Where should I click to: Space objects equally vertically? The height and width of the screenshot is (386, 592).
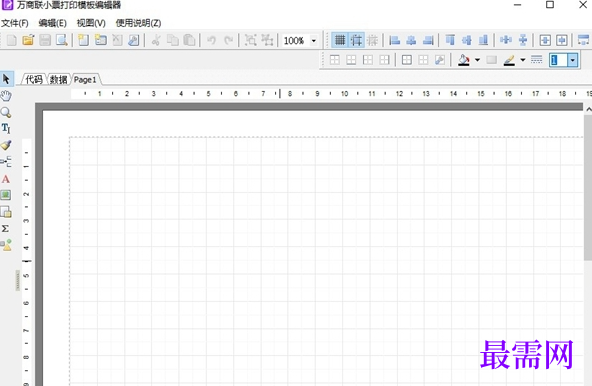tap(523, 40)
